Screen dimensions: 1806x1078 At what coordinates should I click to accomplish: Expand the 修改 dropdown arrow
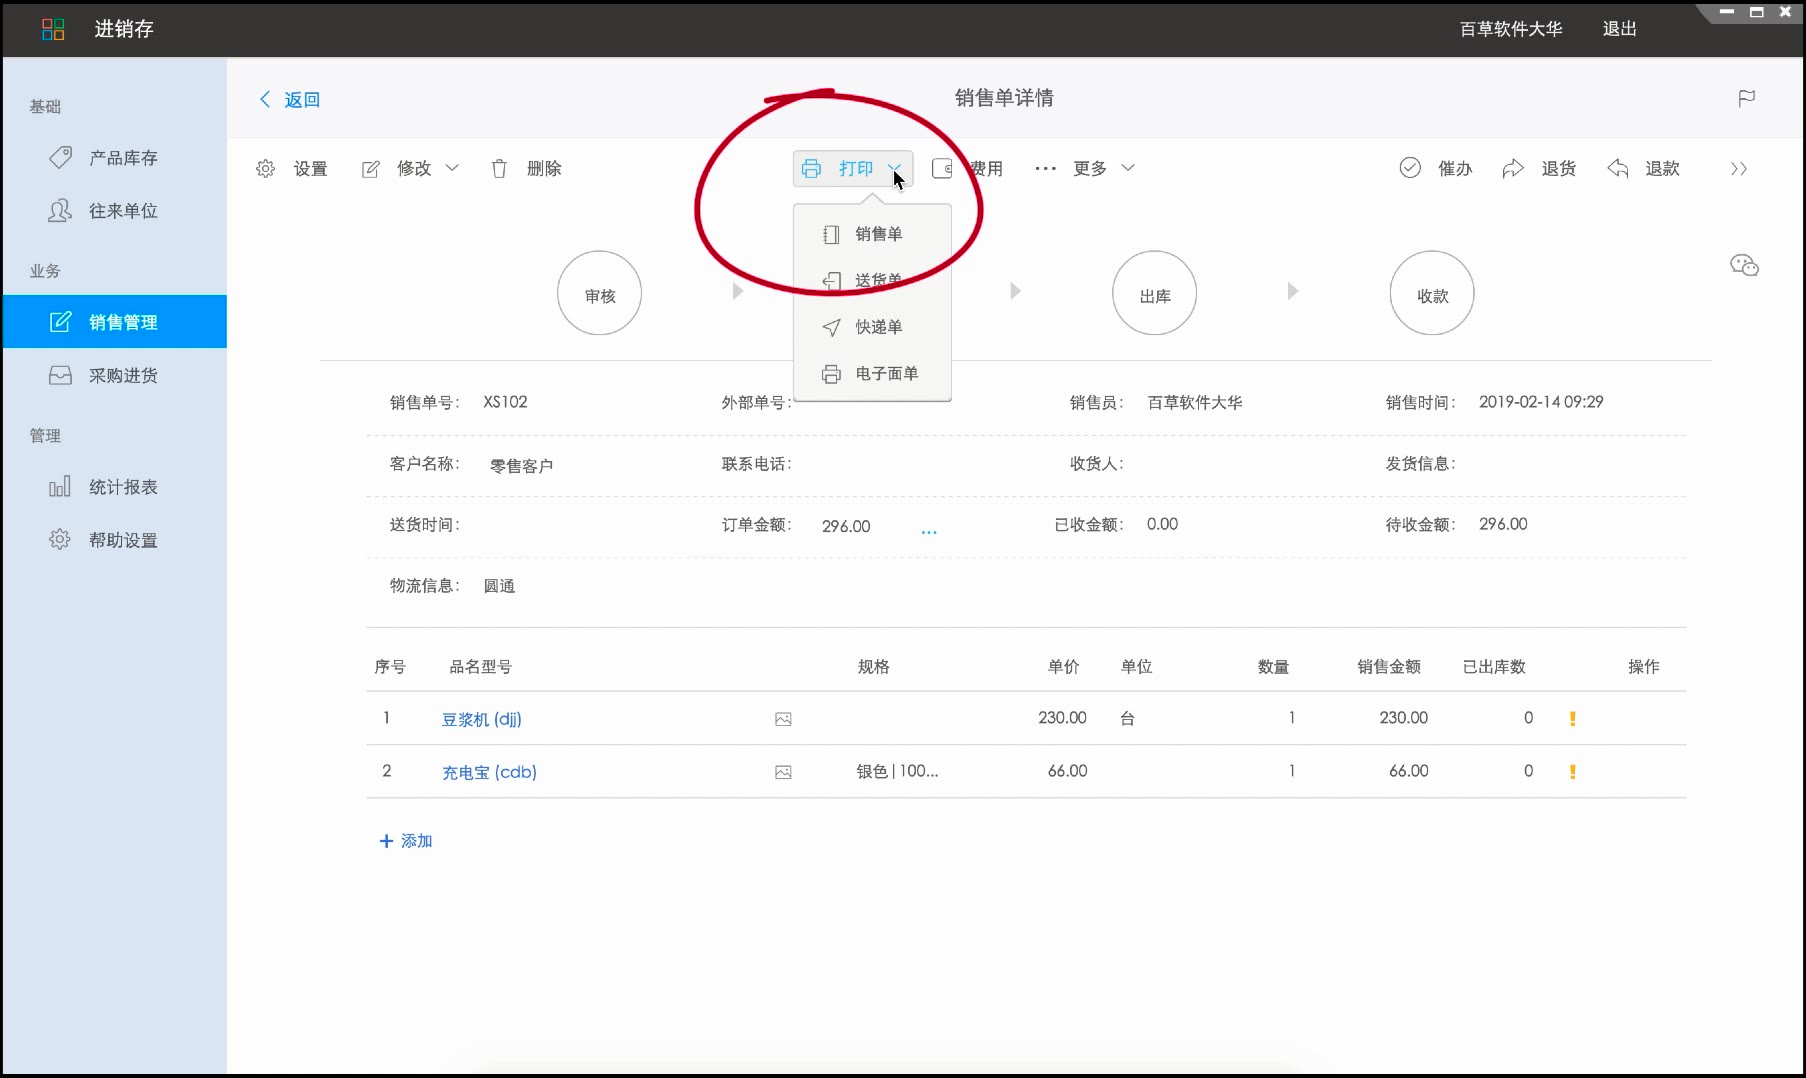tap(452, 168)
